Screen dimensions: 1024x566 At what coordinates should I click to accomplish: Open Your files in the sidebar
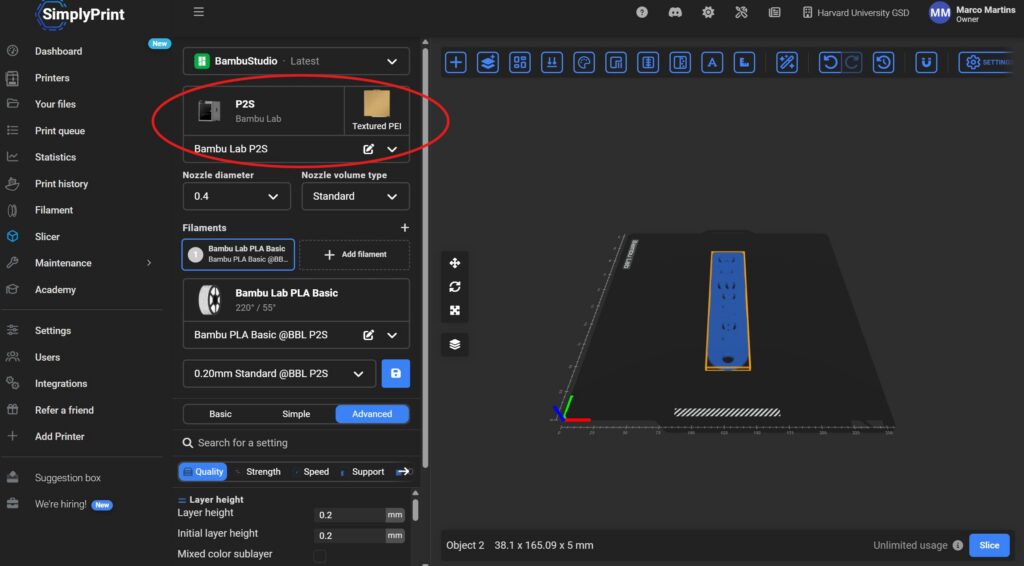click(55, 104)
